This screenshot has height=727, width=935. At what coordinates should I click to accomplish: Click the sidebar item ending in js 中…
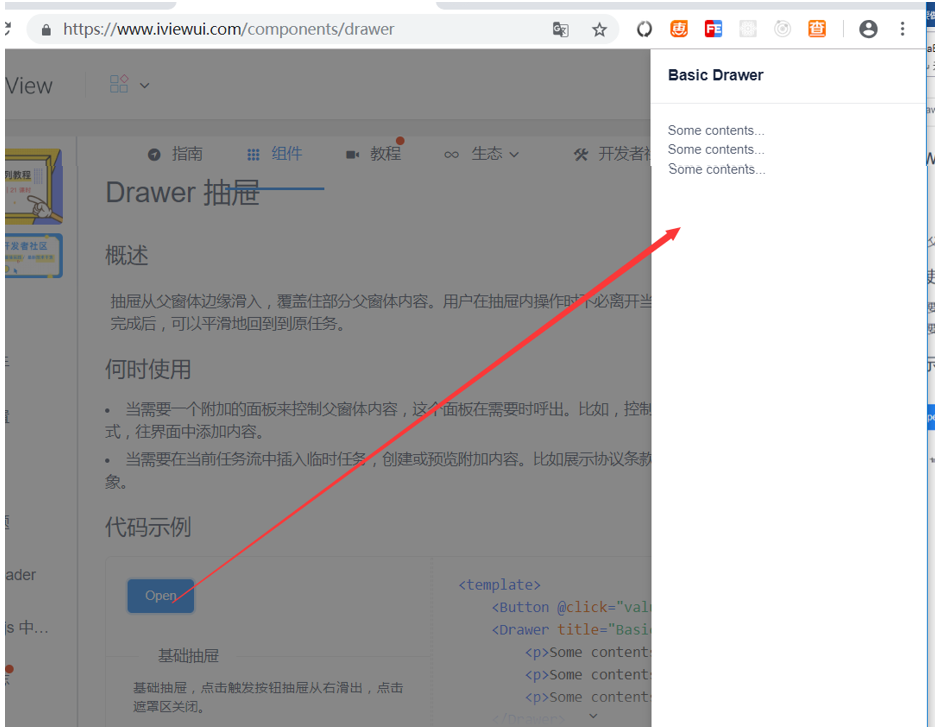coord(27,628)
